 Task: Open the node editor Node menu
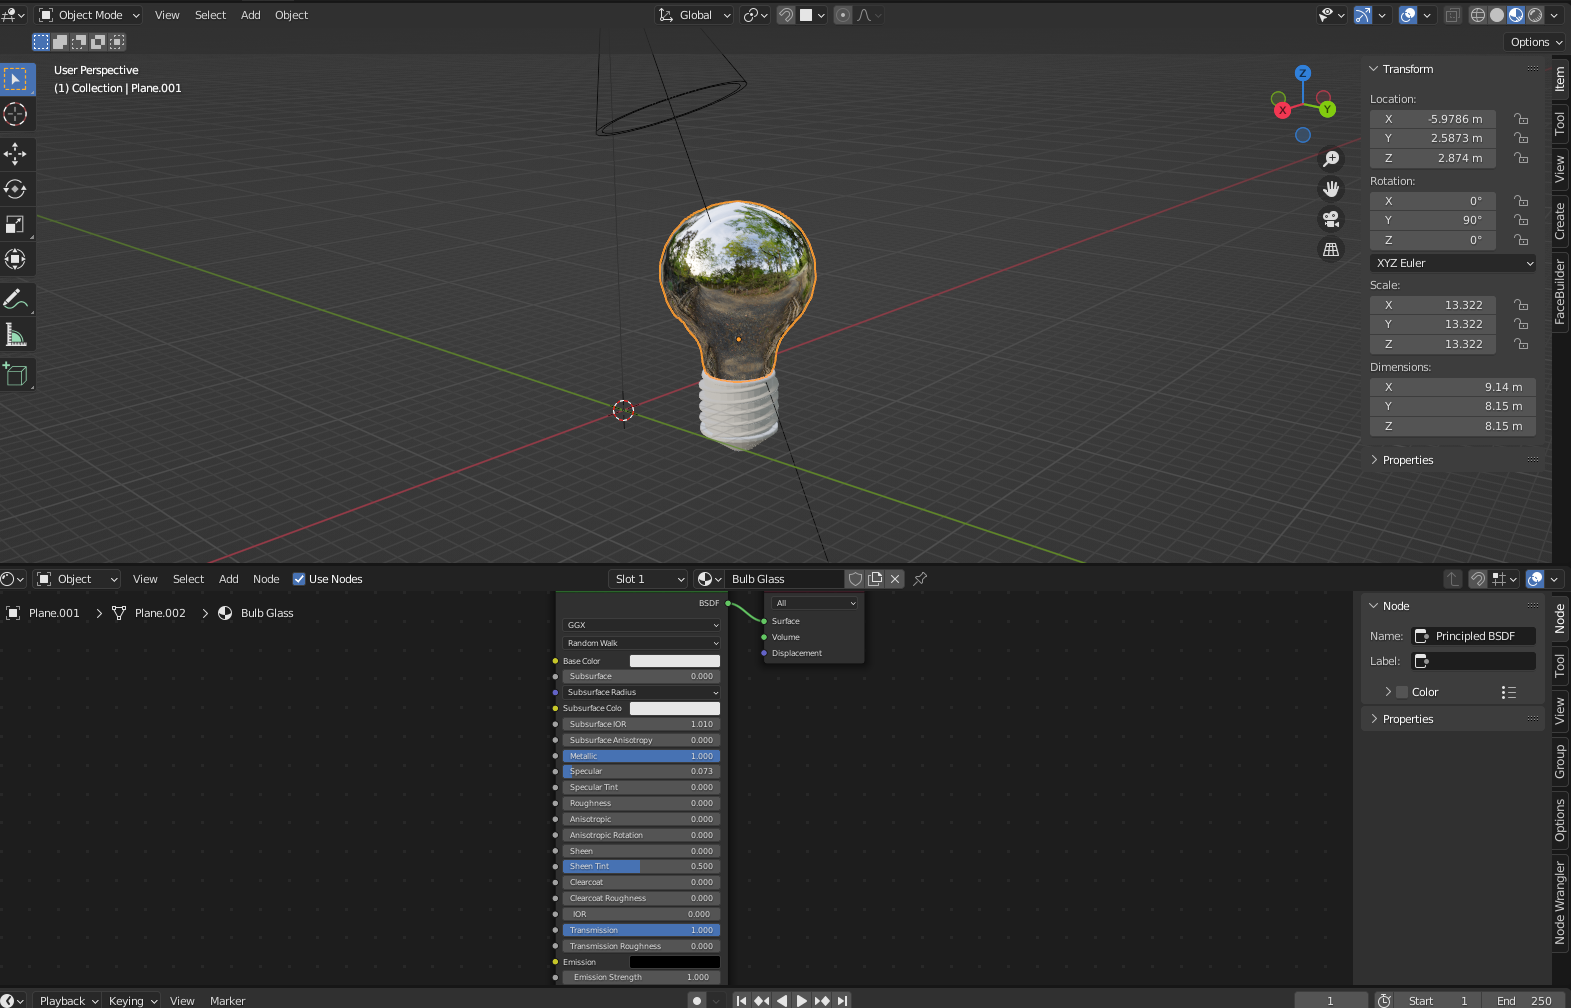(266, 579)
